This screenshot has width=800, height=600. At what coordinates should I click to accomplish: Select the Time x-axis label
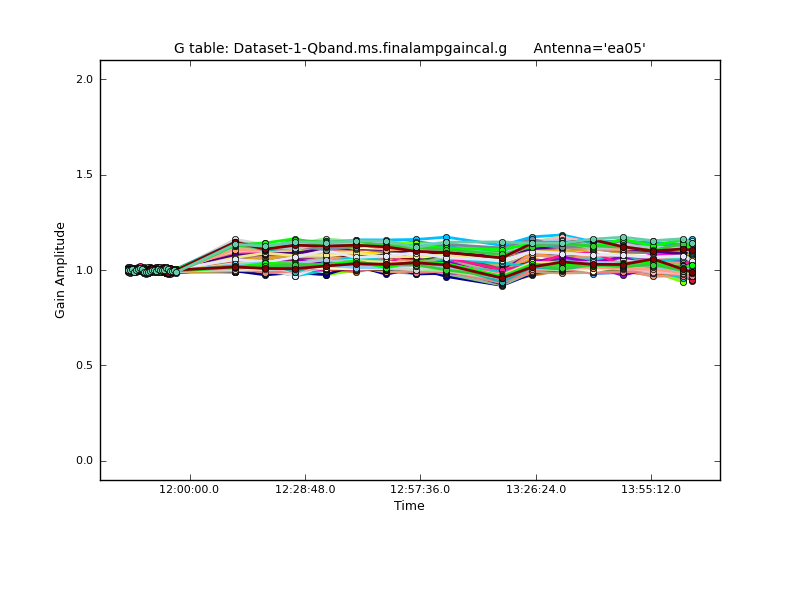(409, 506)
